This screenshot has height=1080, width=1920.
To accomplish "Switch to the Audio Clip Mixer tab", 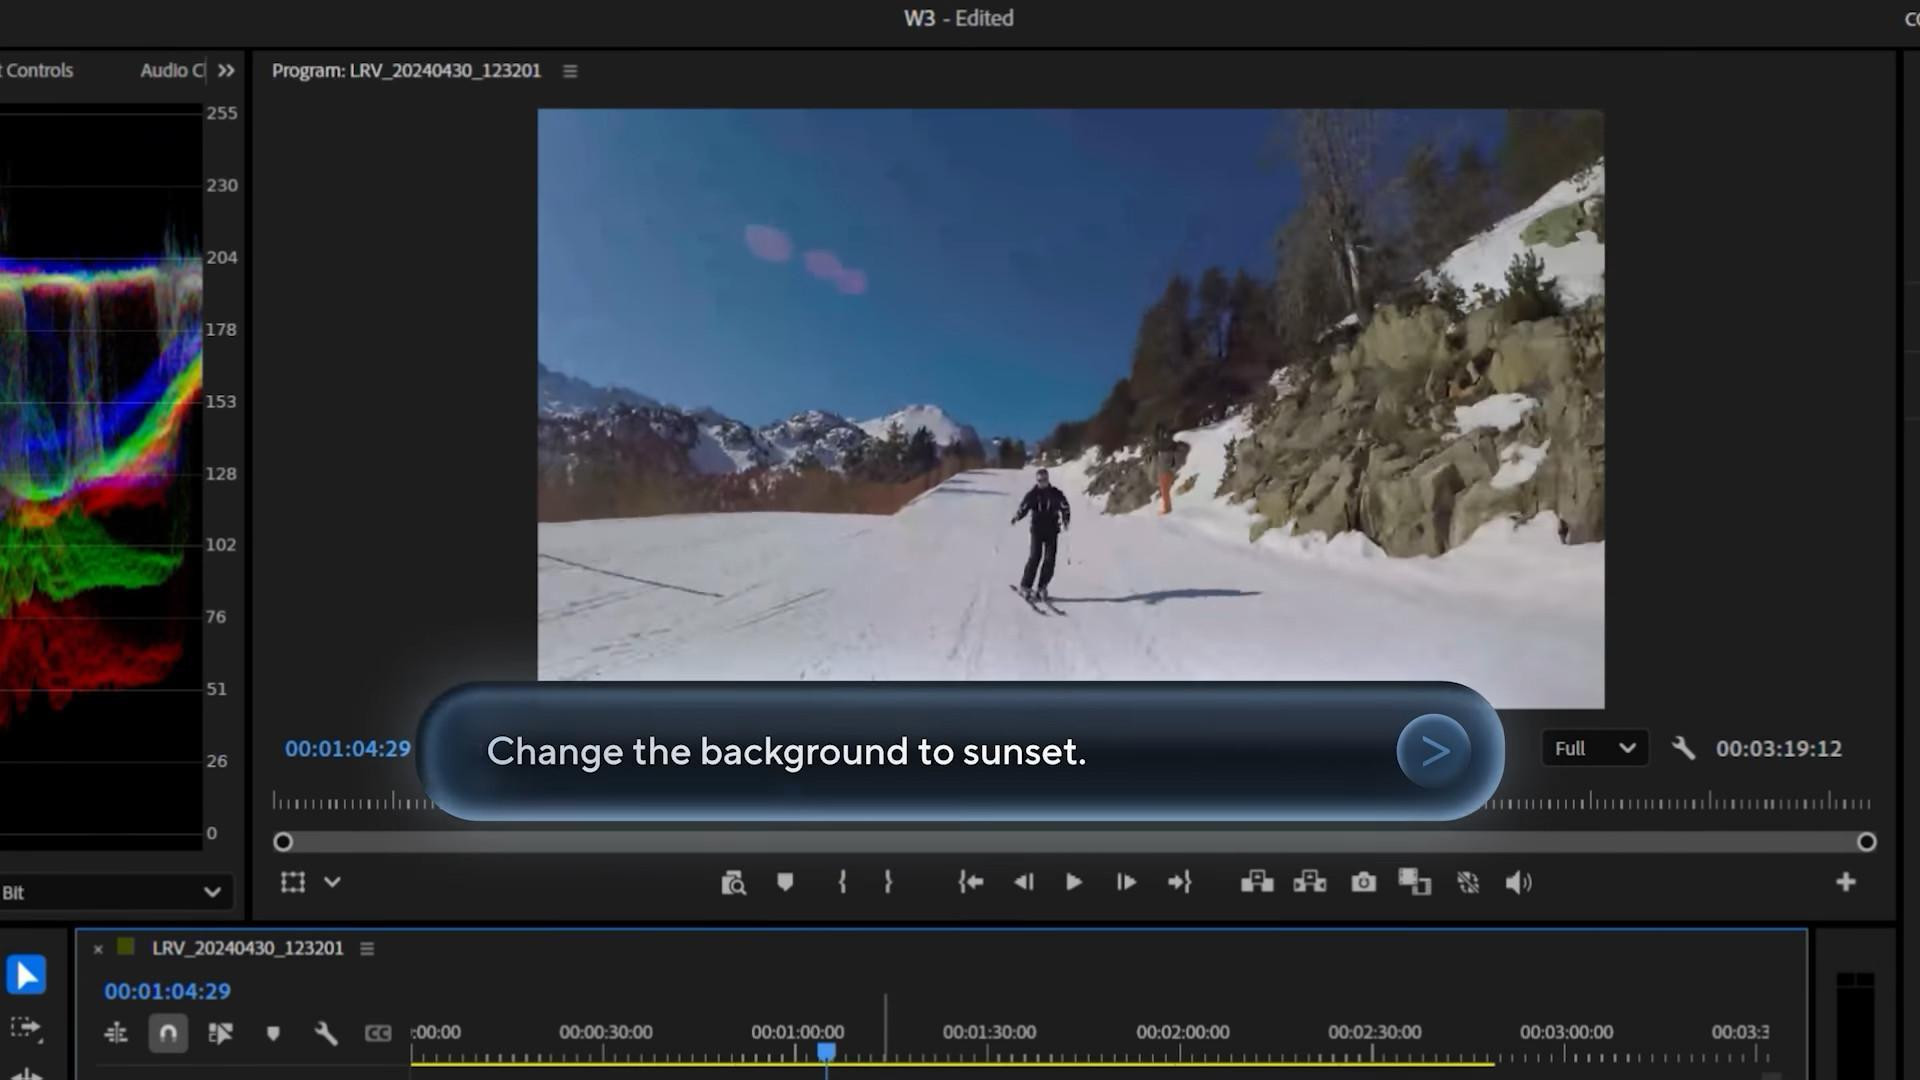I will (x=172, y=70).
